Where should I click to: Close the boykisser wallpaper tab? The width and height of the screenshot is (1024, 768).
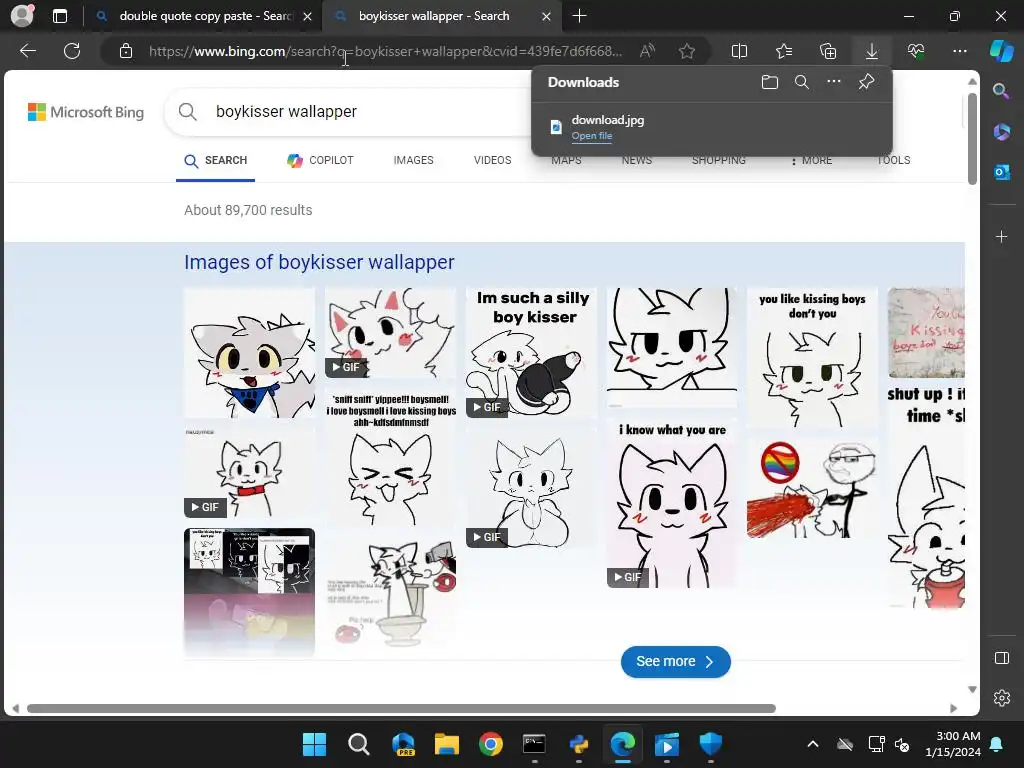(x=546, y=16)
